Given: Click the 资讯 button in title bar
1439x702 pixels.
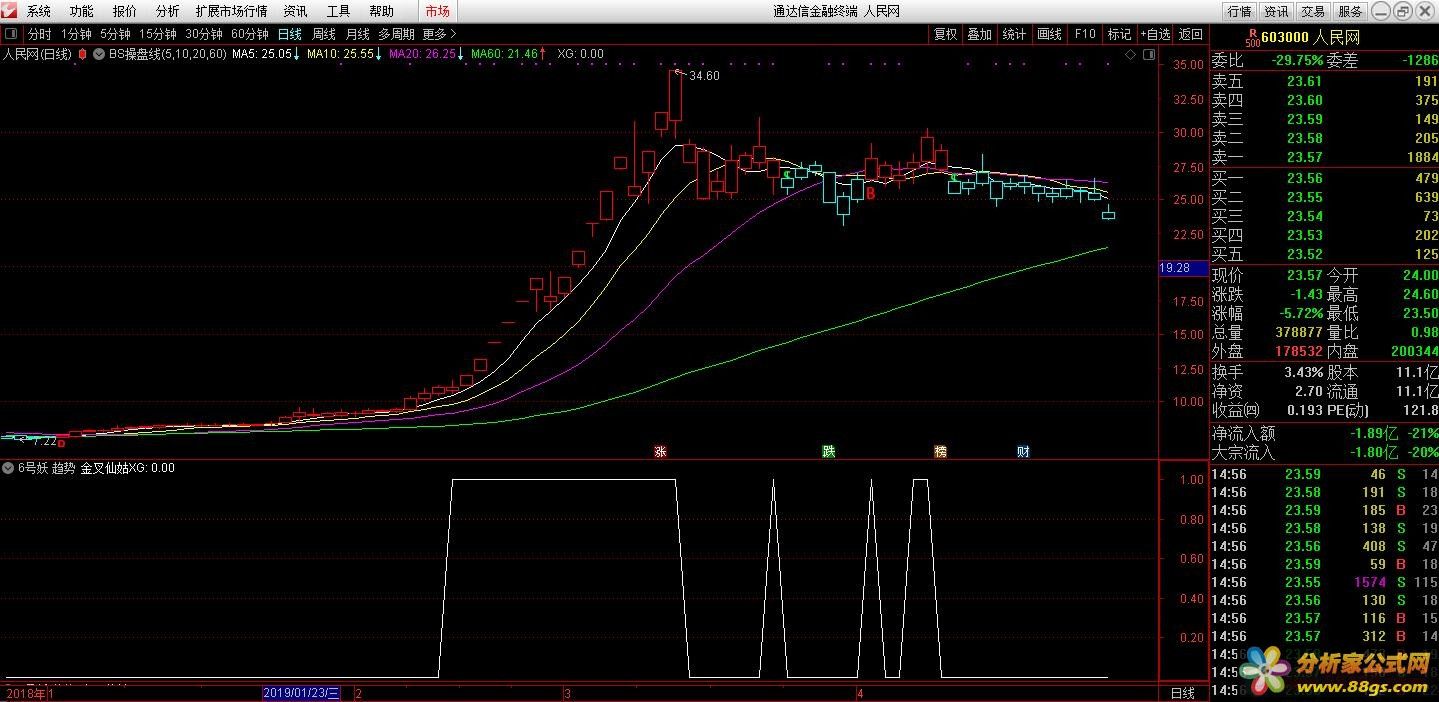Looking at the screenshot, I should 1276,11.
